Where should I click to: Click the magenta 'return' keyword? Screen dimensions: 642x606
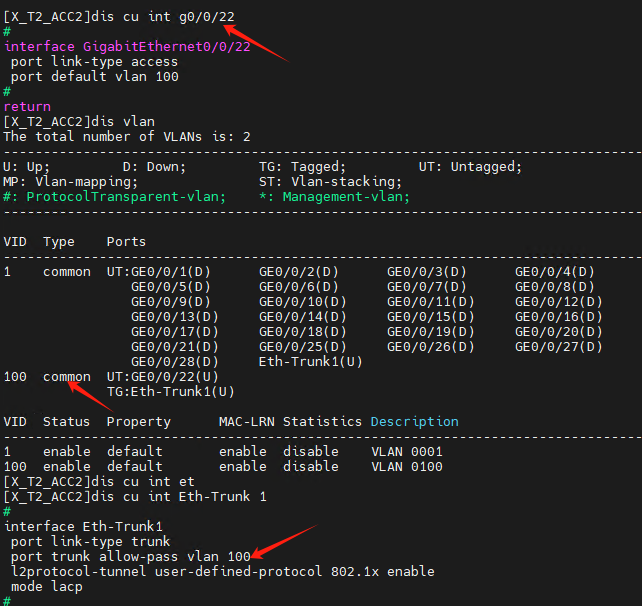pos(27,107)
